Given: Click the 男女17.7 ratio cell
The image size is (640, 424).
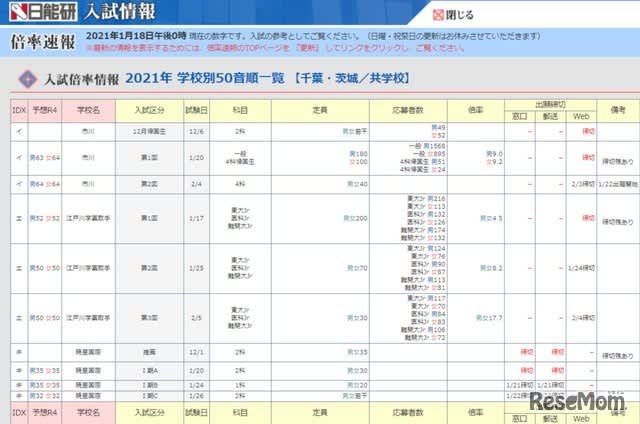Looking at the screenshot, I should click(476, 318).
